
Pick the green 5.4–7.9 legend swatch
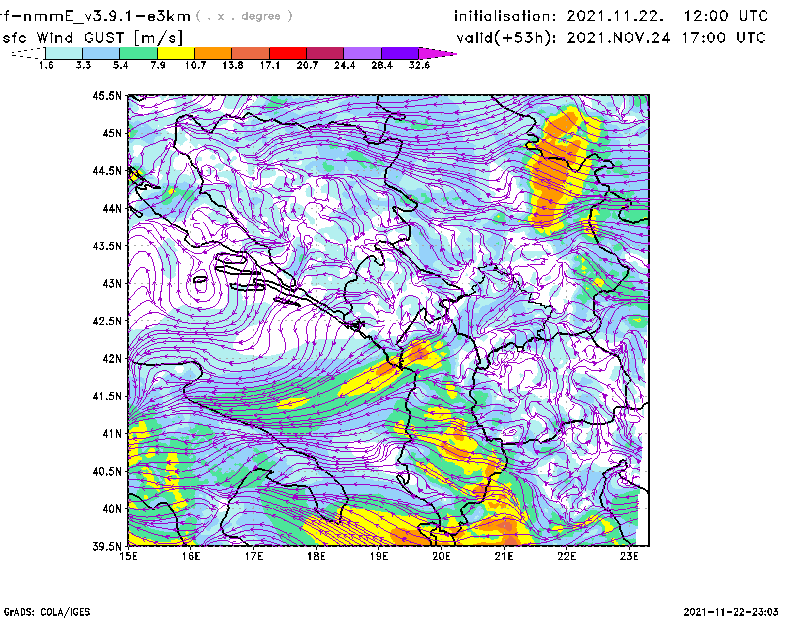point(139,53)
